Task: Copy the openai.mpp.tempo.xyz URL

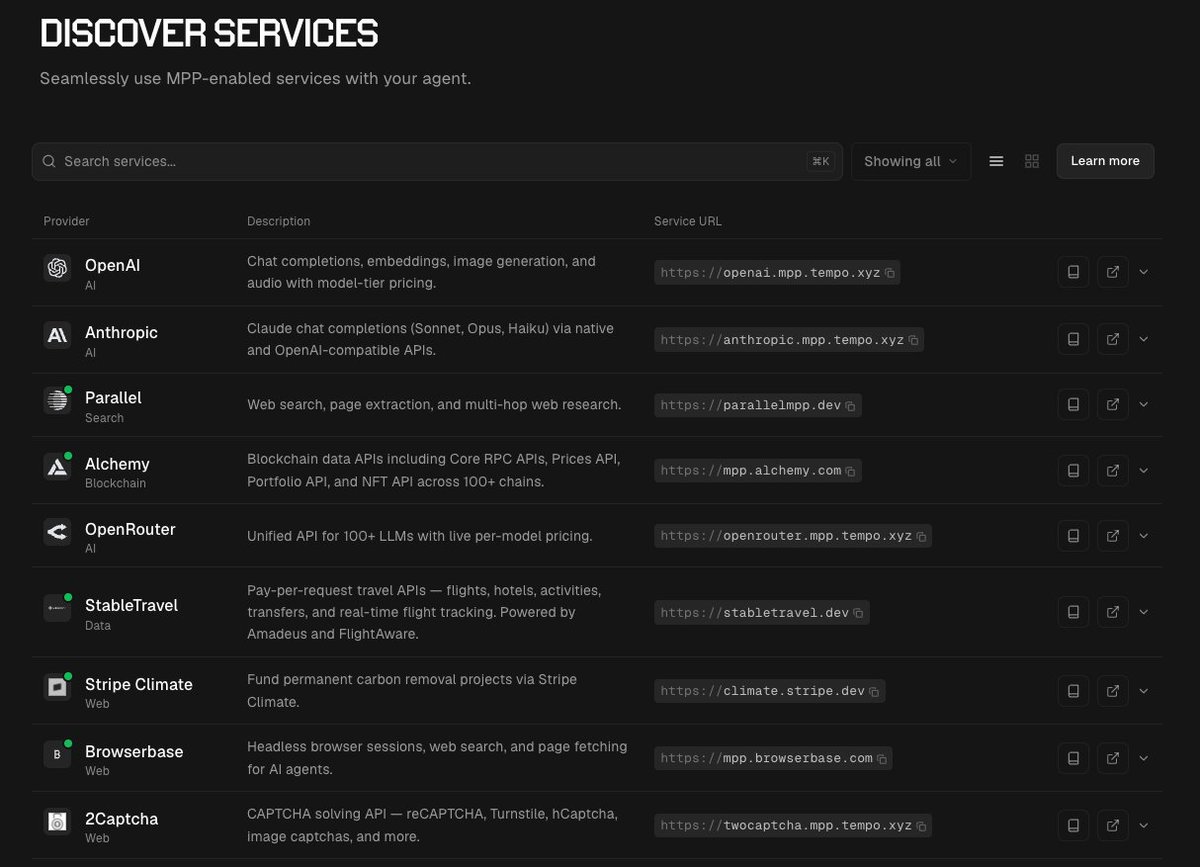Action: pyautogui.click(x=890, y=272)
